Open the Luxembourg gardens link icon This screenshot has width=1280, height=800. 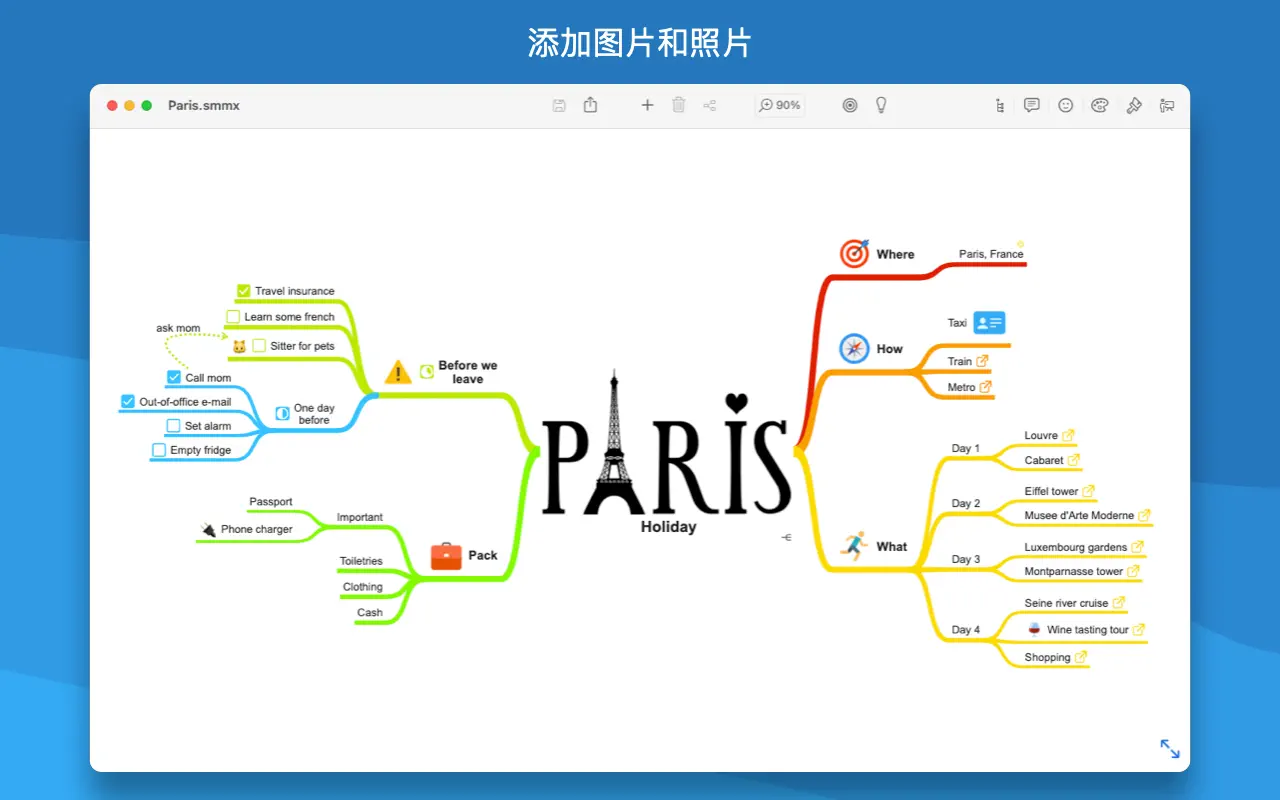click(1137, 547)
